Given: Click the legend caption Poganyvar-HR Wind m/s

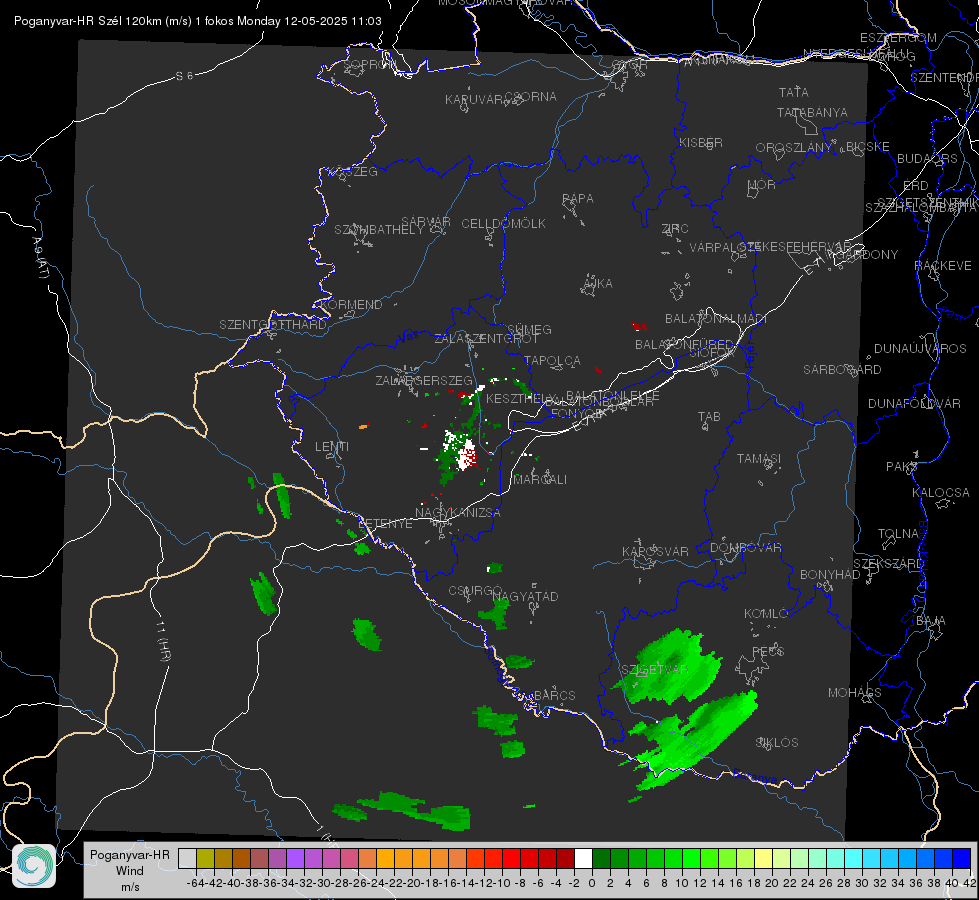Looking at the screenshot, I should point(130,871).
